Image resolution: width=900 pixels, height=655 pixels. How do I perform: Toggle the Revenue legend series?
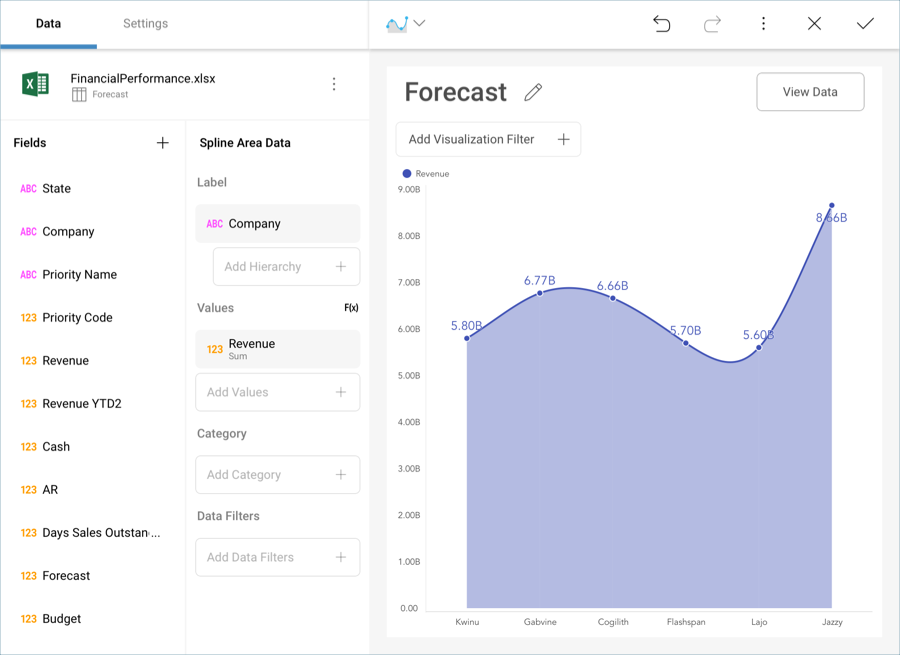(x=426, y=174)
